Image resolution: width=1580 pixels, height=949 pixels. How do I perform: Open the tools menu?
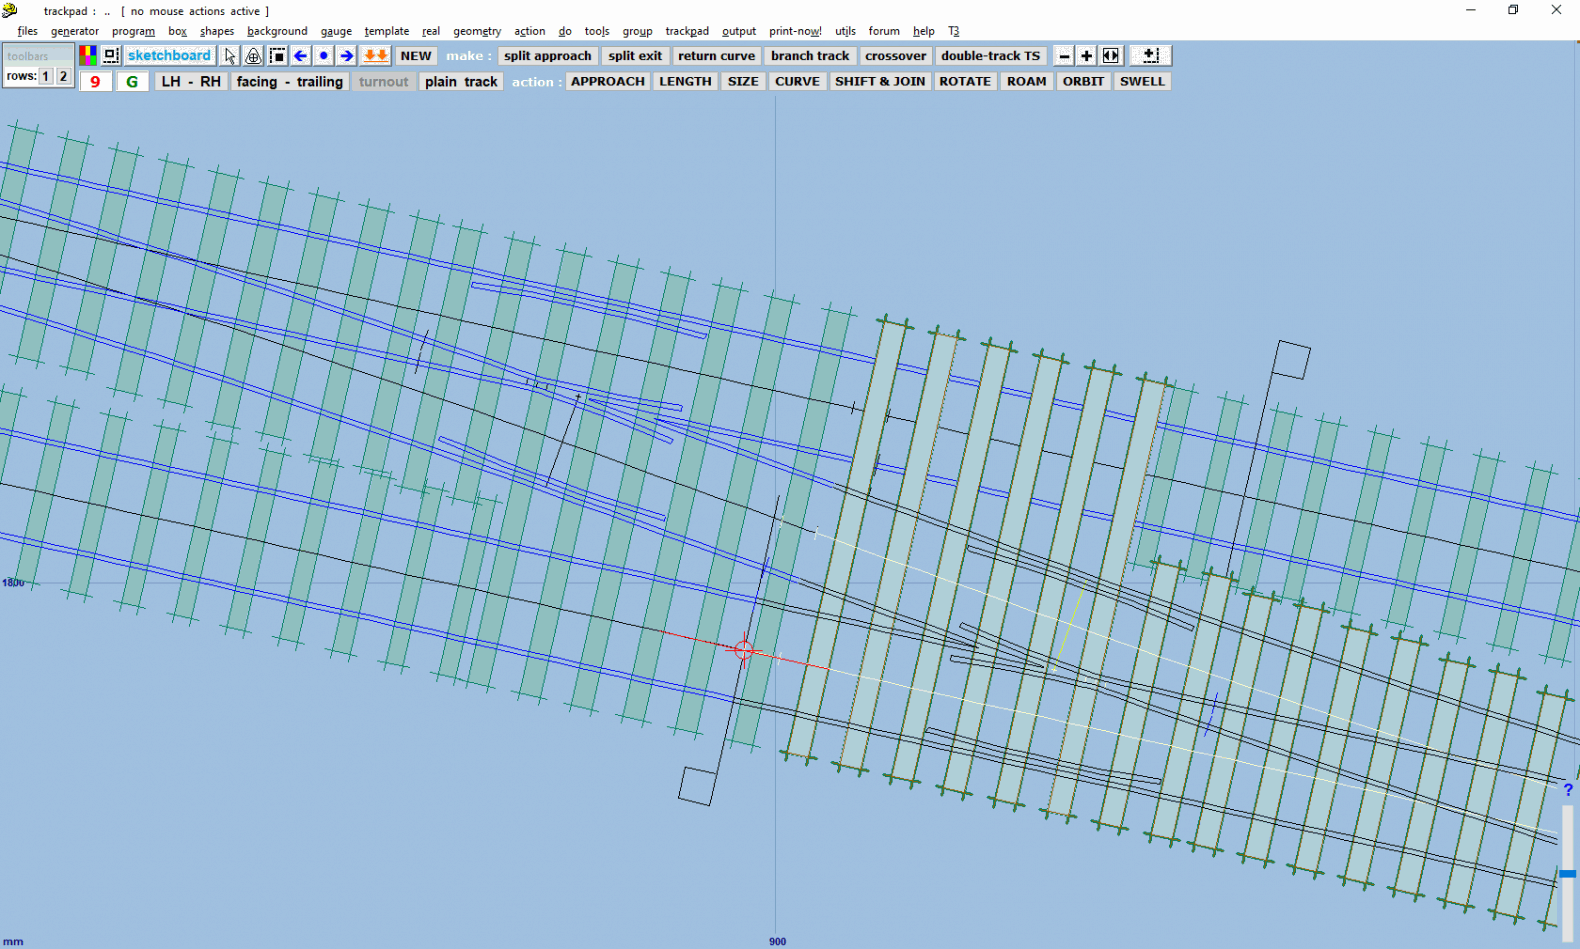pos(597,31)
